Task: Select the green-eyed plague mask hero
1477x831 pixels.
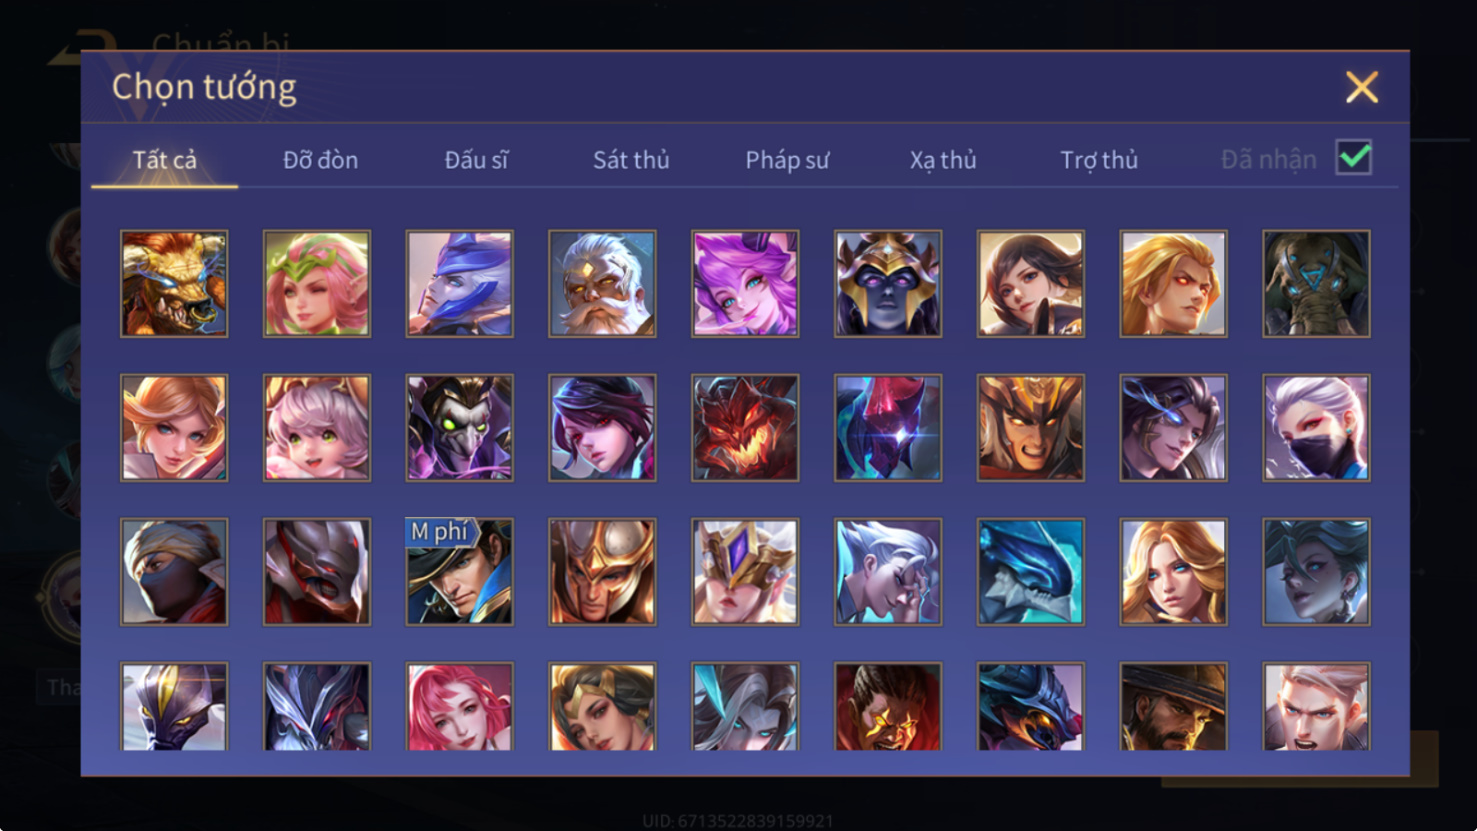Action: pos(460,428)
